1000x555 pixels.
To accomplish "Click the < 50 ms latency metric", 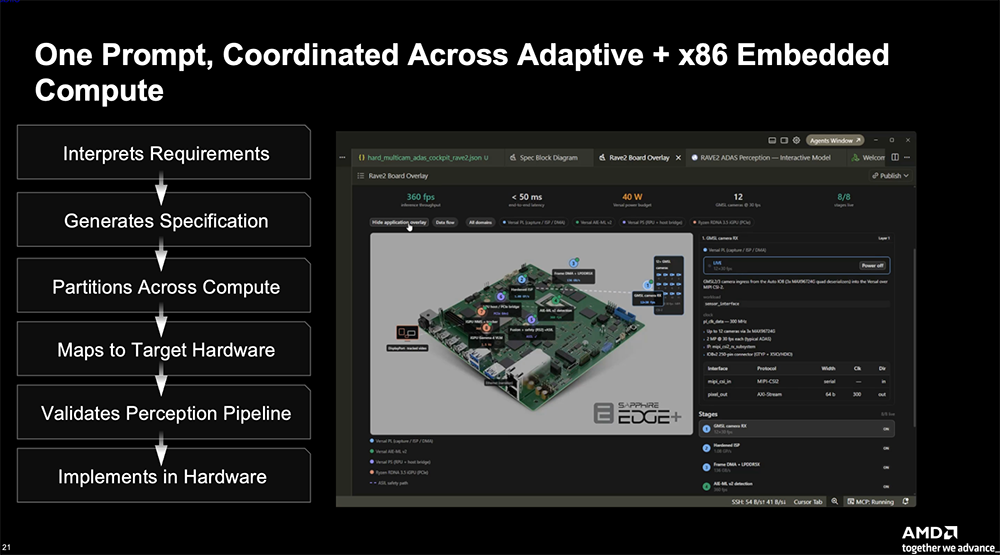I will (526, 200).
